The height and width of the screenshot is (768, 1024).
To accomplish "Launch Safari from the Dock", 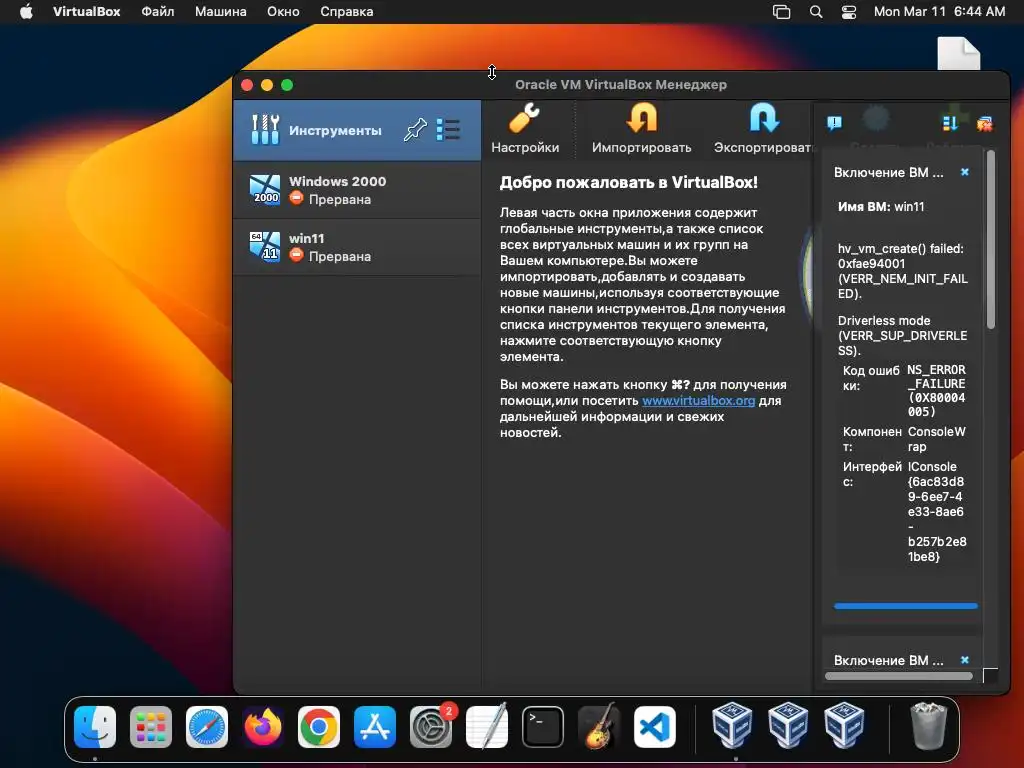I will click(207, 727).
